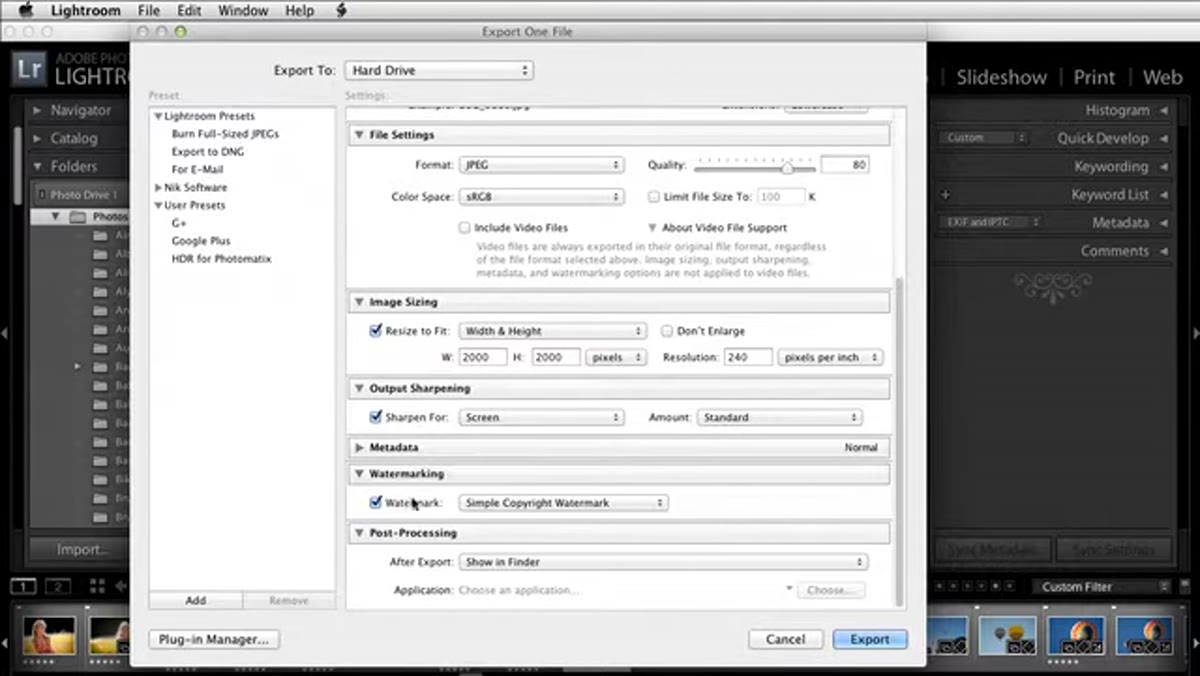Open the Lightroom application menu
This screenshot has height=676, width=1200.
click(x=86, y=11)
